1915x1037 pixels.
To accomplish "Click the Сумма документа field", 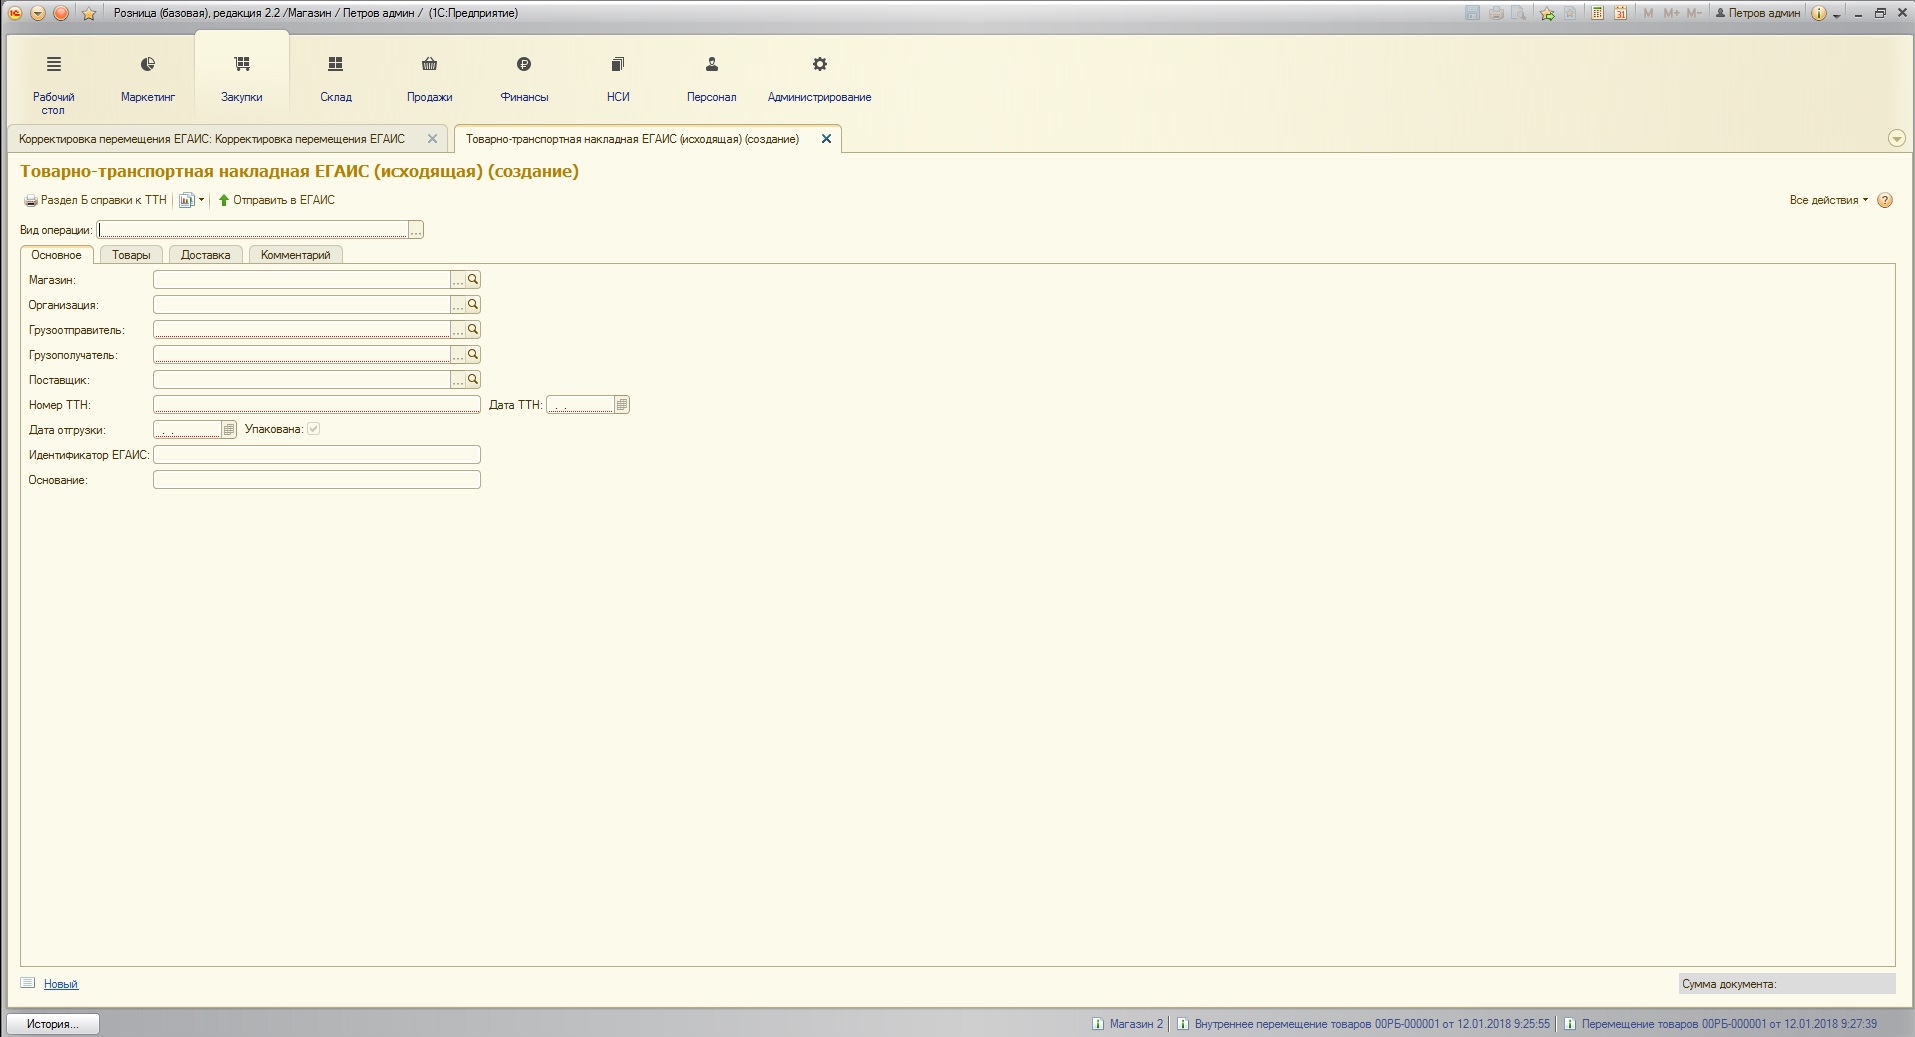I will (x=1787, y=984).
